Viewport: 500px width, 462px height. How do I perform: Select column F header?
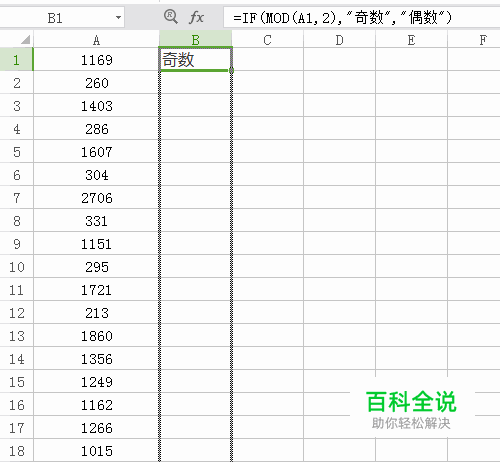474,40
